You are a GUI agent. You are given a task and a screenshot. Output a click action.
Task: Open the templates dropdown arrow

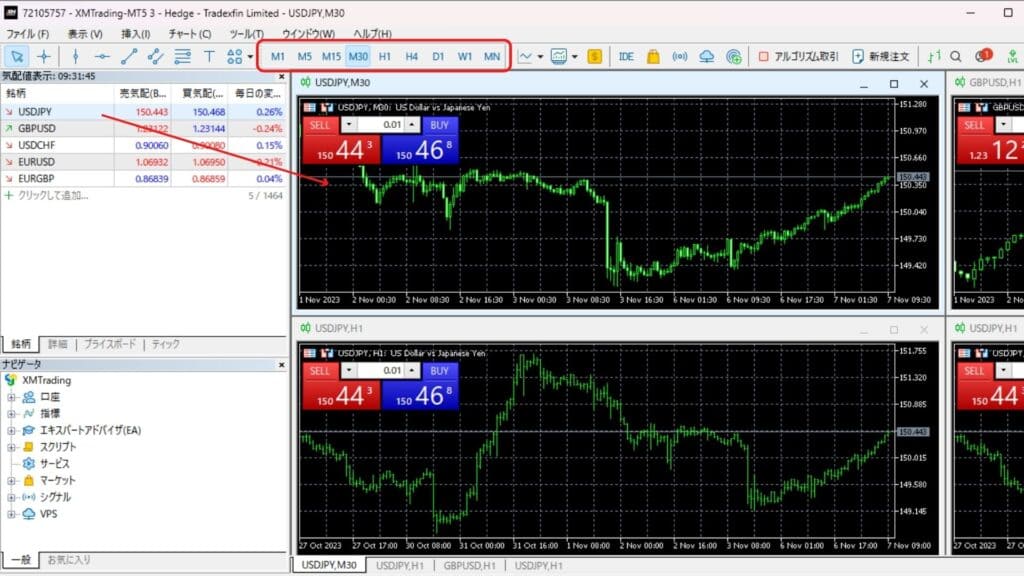pos(575,57)
